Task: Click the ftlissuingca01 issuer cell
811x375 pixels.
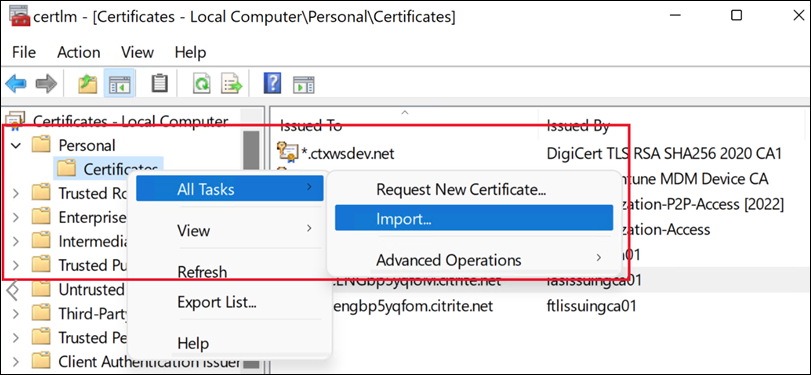Action: [591, 306]
